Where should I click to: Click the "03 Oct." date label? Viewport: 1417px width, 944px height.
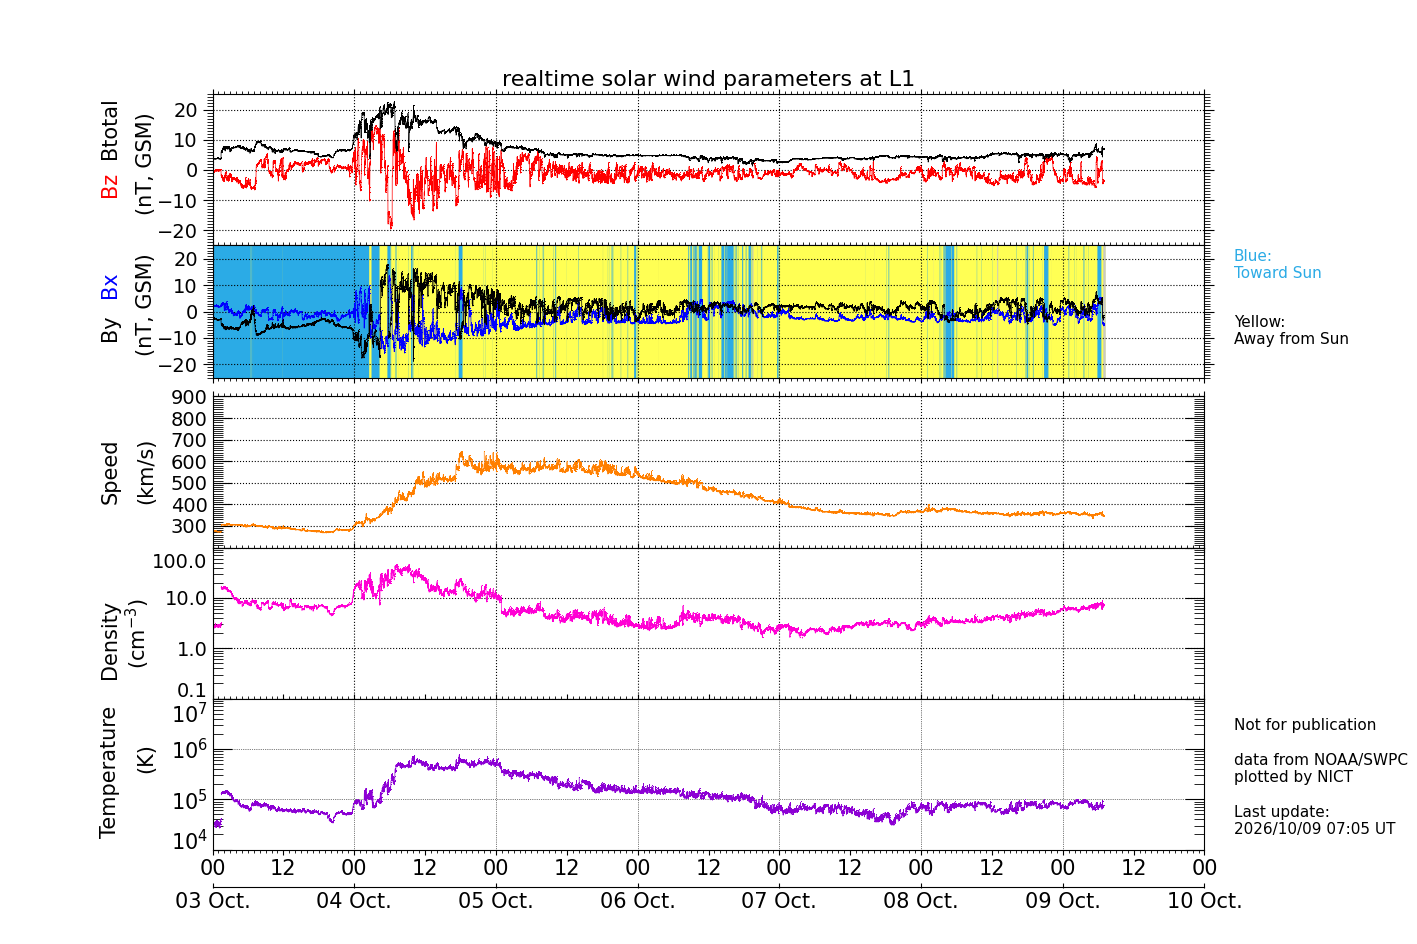tap(213, 900)
